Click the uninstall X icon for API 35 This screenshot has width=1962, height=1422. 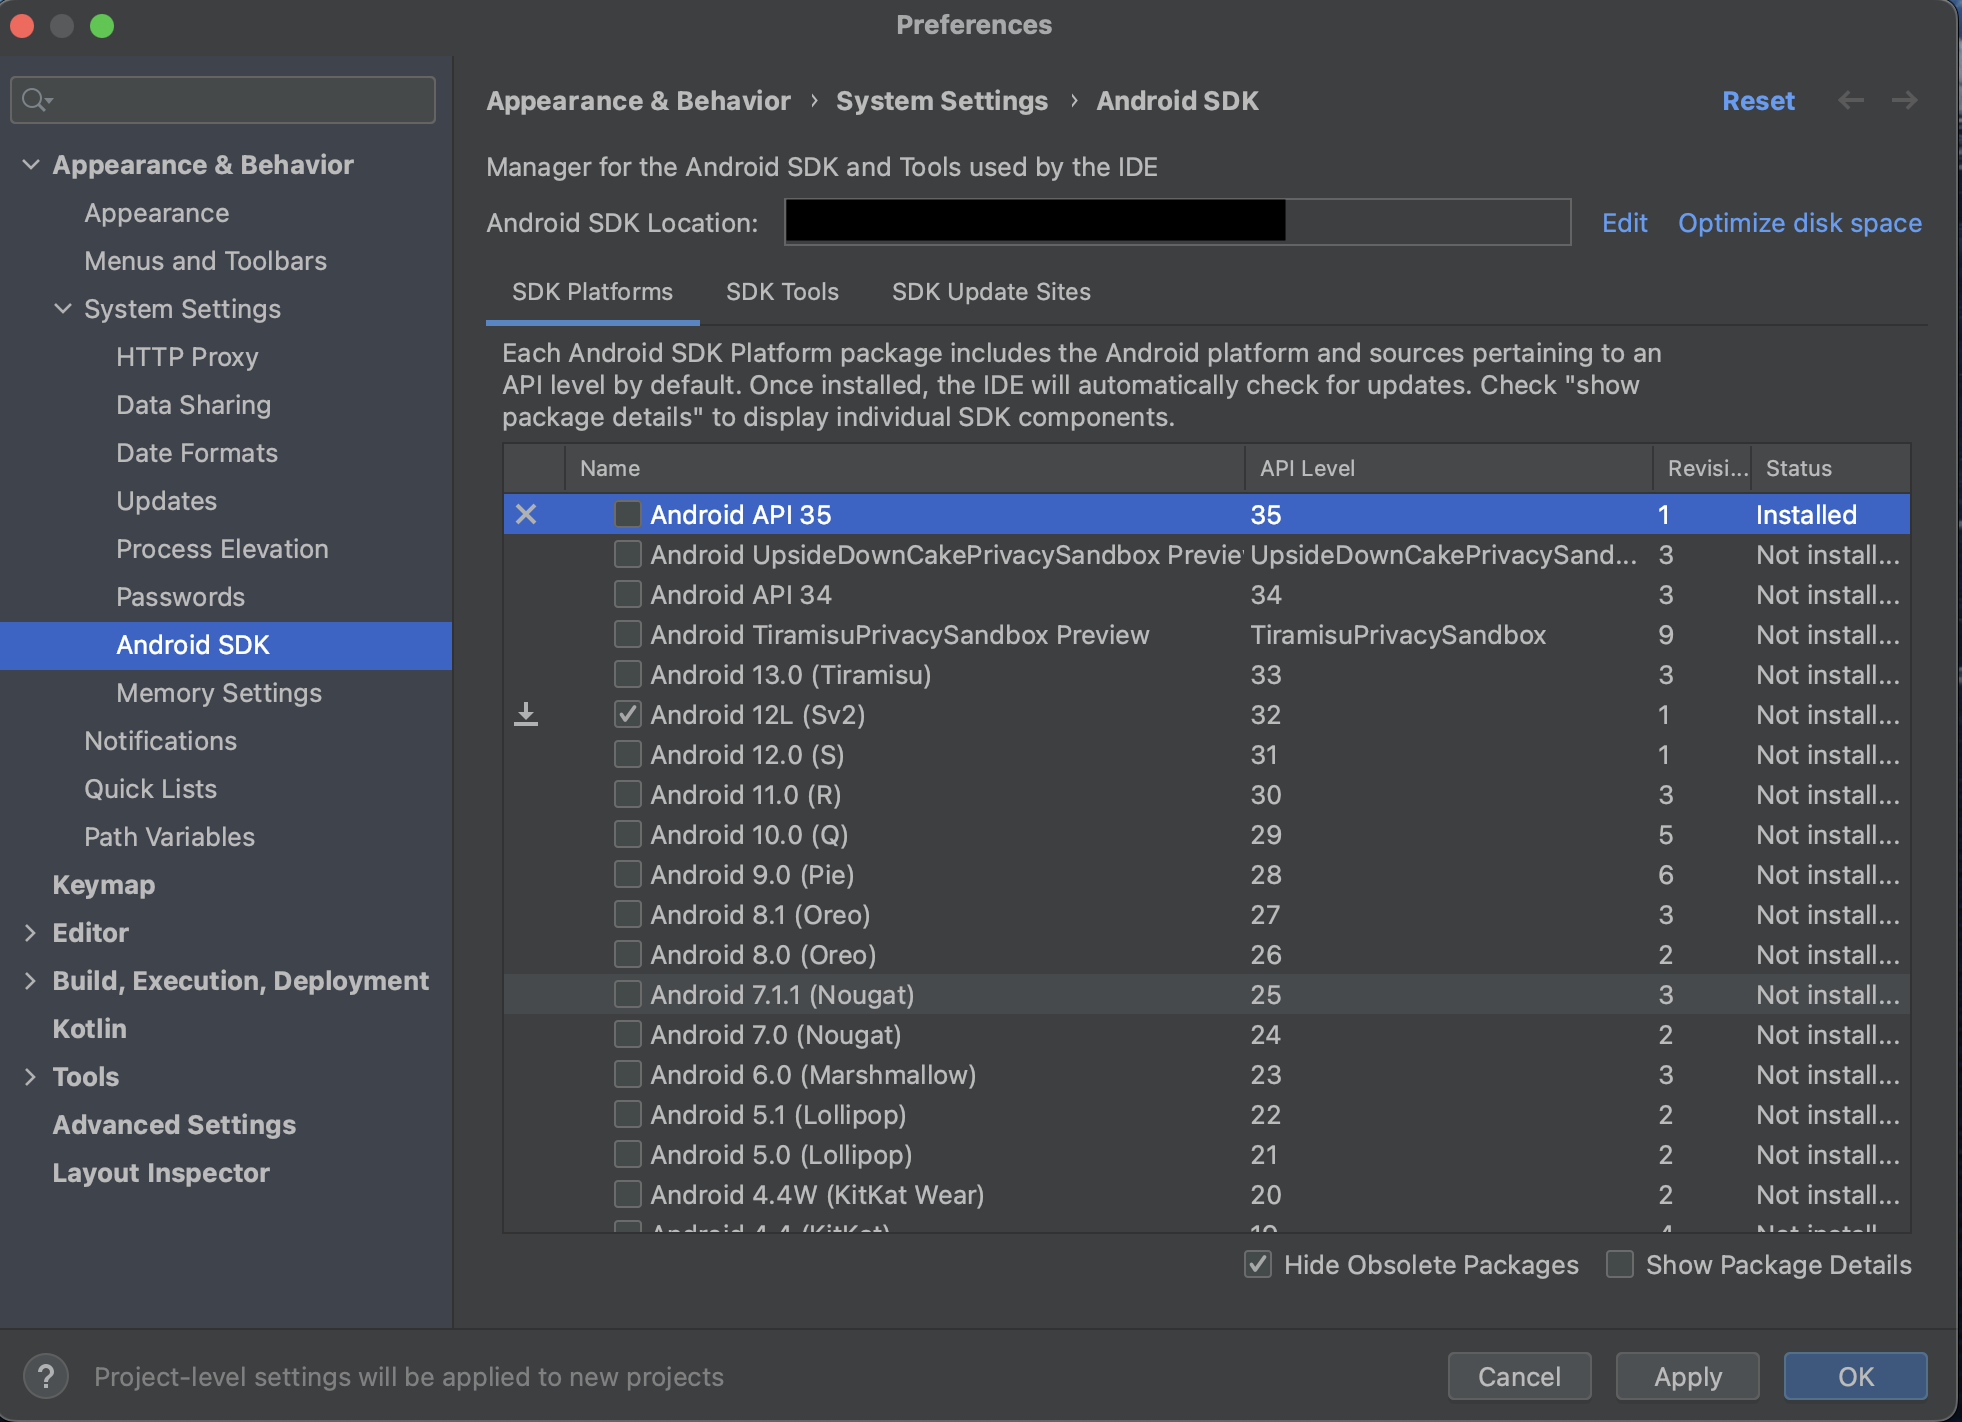coord(526,515)
